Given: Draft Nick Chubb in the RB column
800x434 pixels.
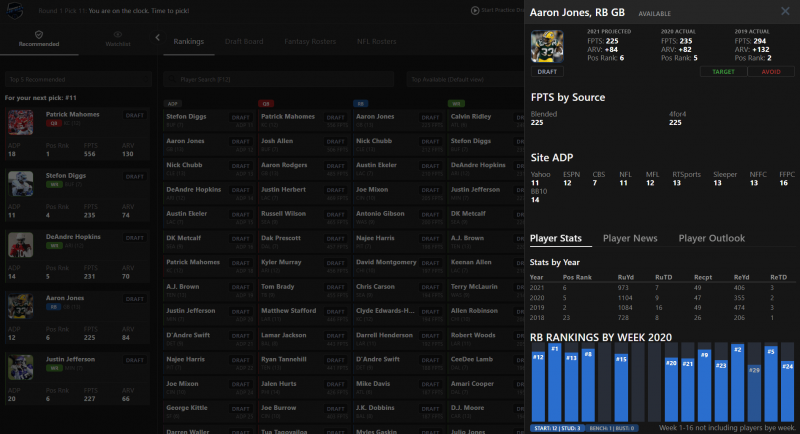Looking at the screenshot, I should pos(431,142).
